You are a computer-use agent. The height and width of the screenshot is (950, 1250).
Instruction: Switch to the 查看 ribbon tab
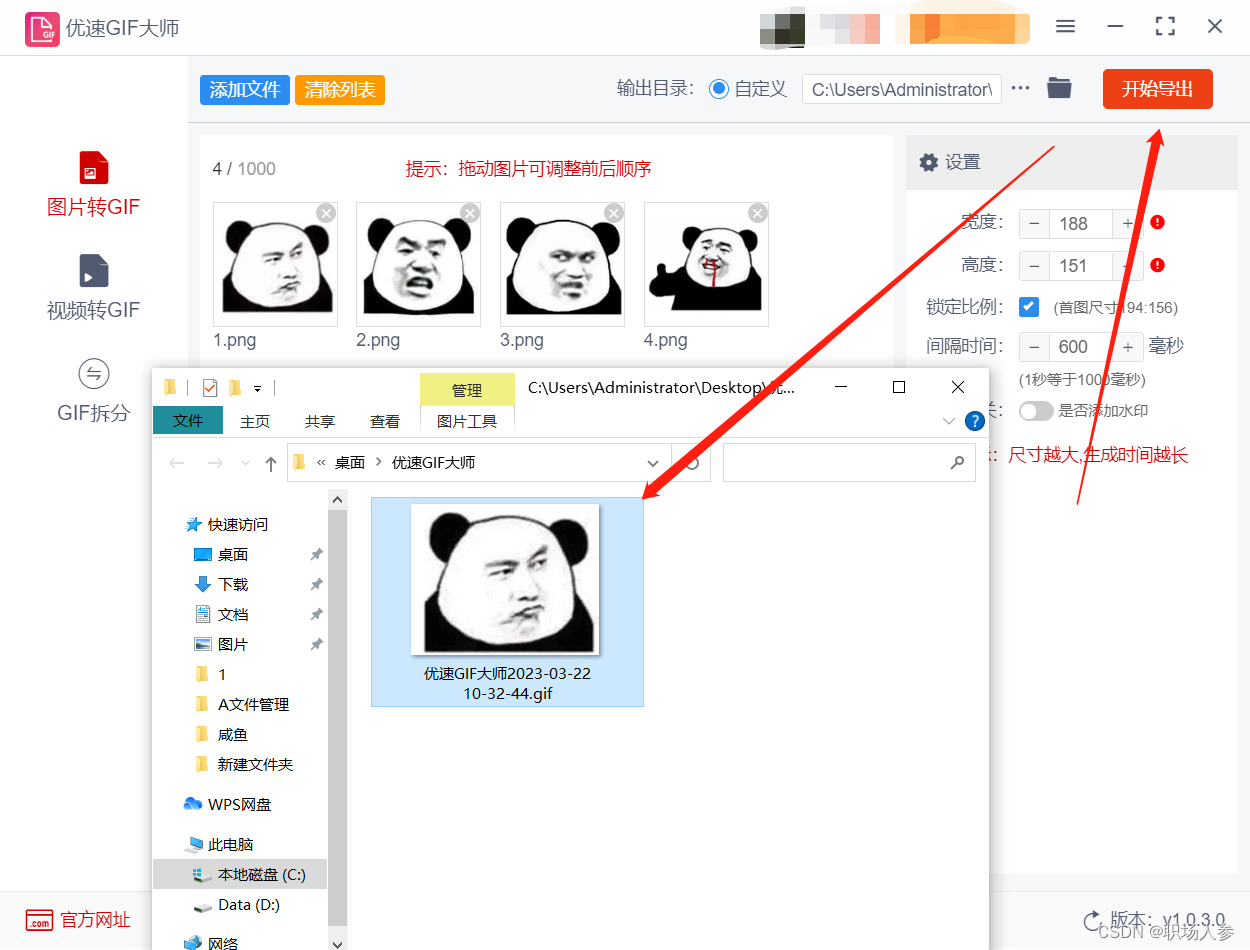(x=385, y=421)
